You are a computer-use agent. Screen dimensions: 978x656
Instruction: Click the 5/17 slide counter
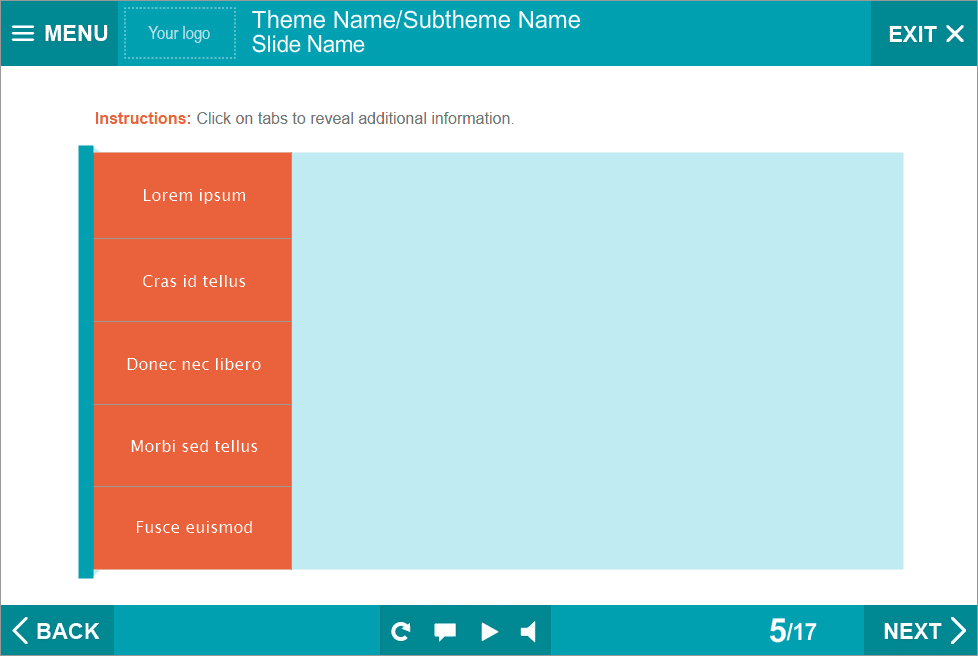[x=792, y=631]
